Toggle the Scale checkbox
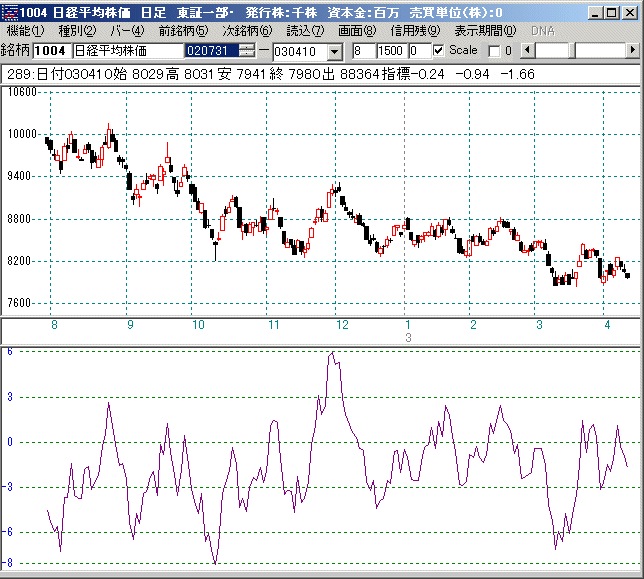The width and height of the screenshot is (644, 579). 439,50
